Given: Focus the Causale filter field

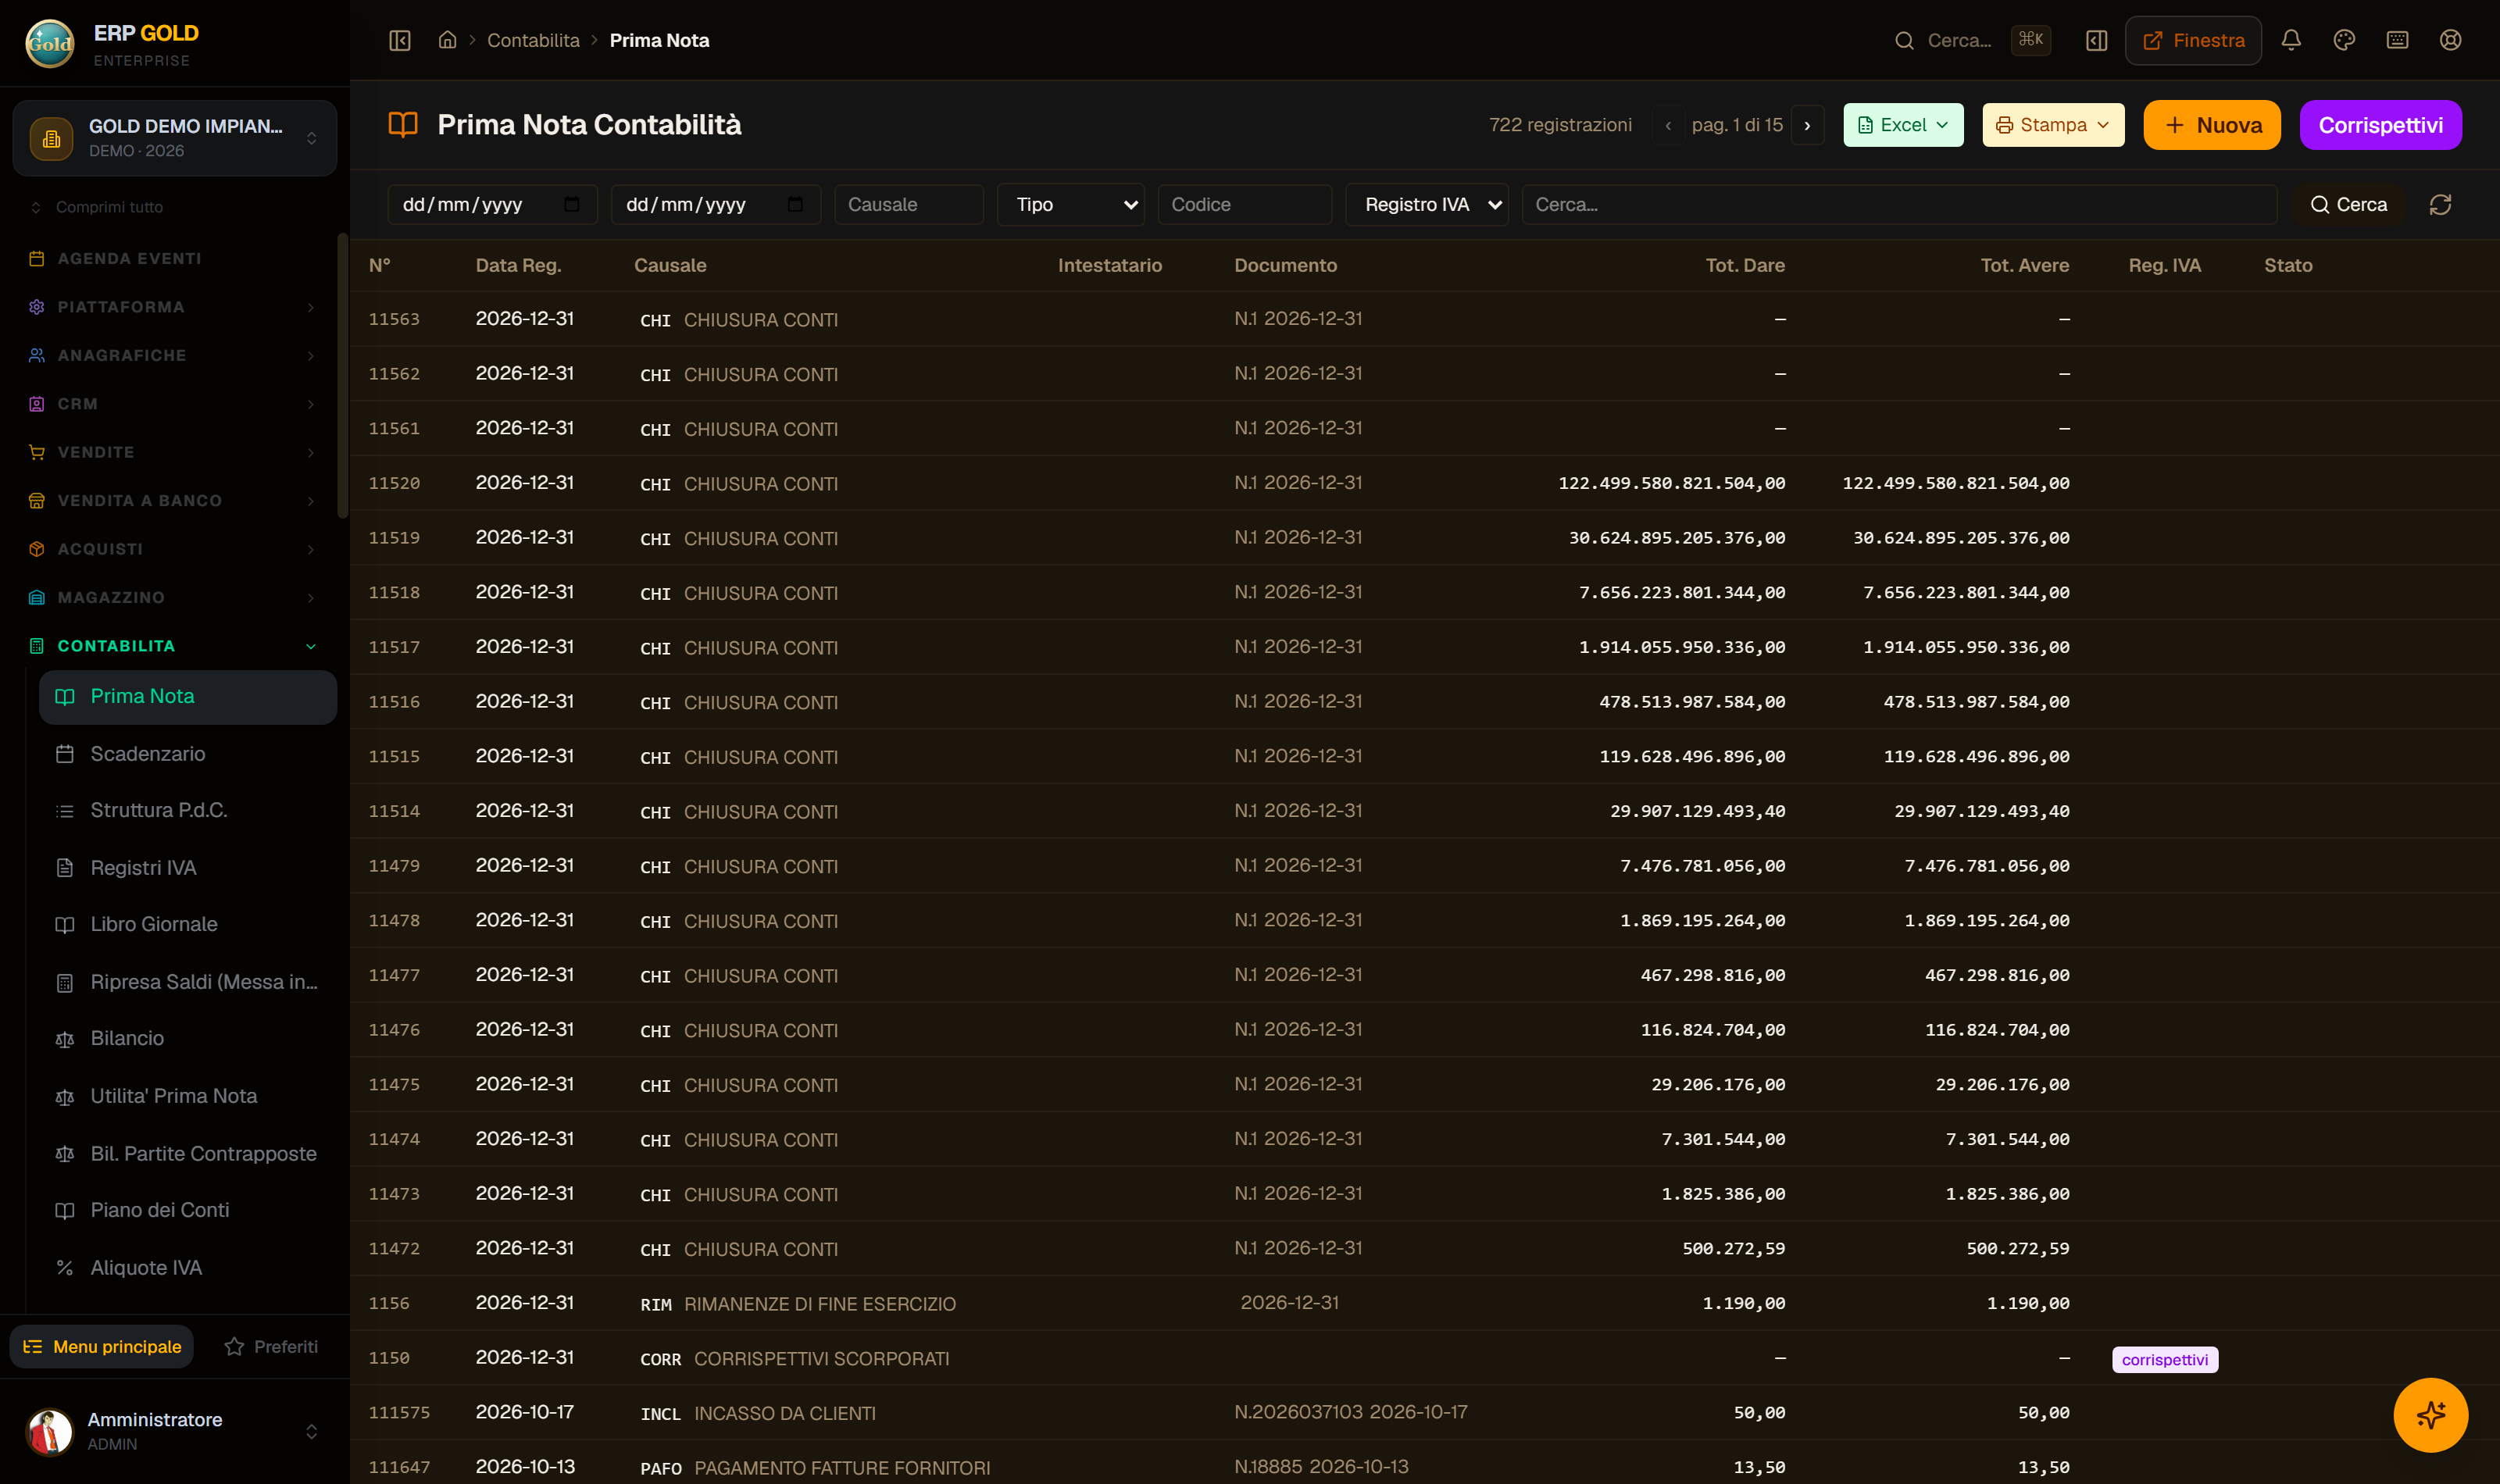Looking at the screenshot, I should pos(908,204).
